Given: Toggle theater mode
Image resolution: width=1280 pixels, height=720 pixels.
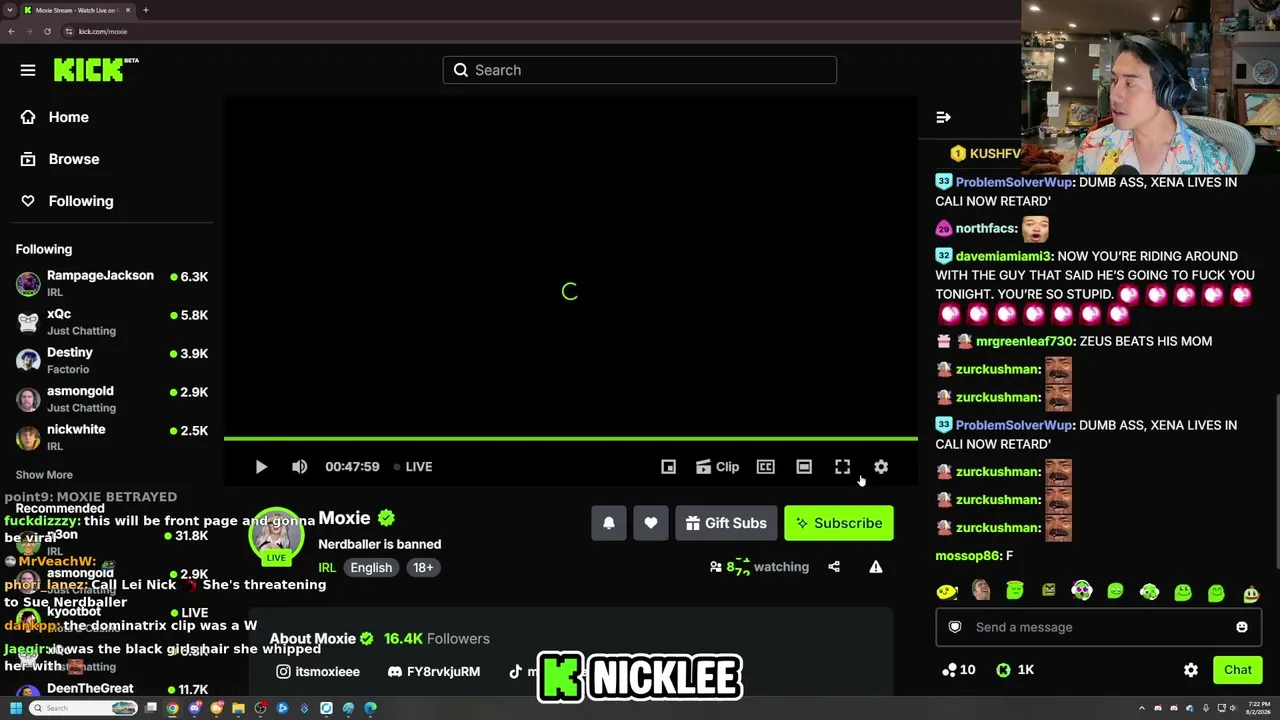Looking at the screenshot, I should (804, 467).
